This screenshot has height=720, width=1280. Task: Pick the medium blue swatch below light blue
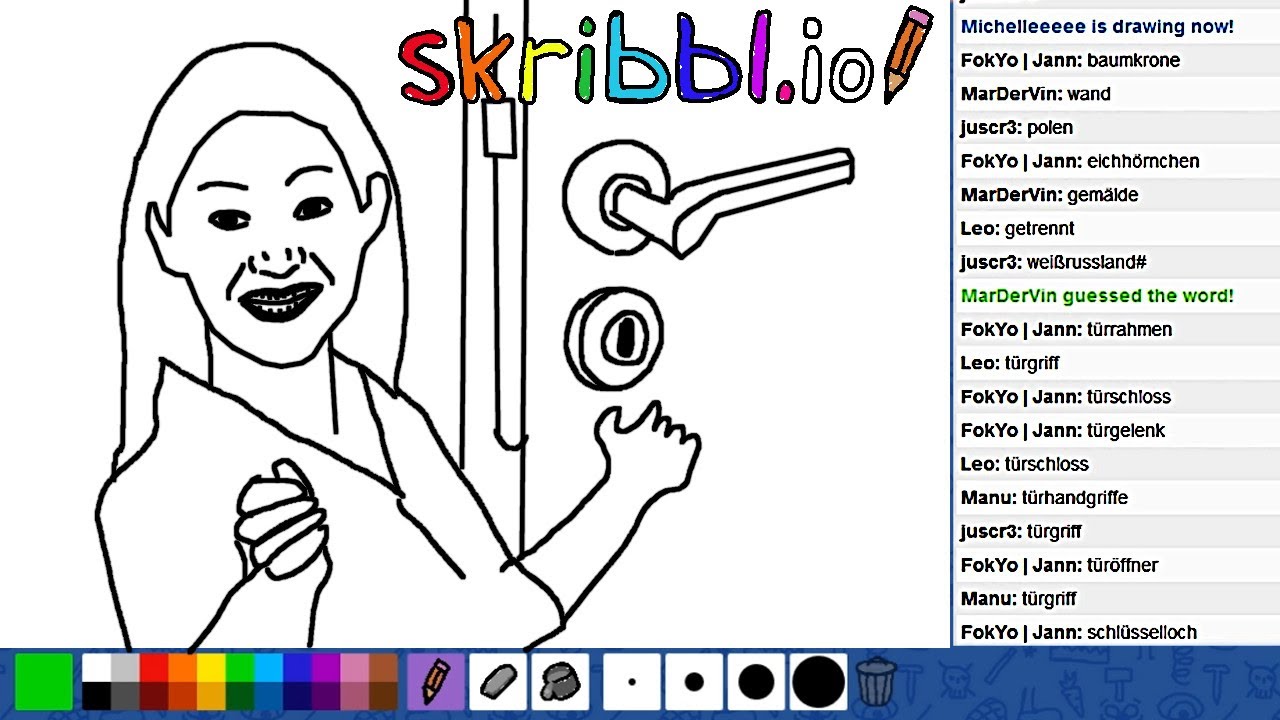269,696
